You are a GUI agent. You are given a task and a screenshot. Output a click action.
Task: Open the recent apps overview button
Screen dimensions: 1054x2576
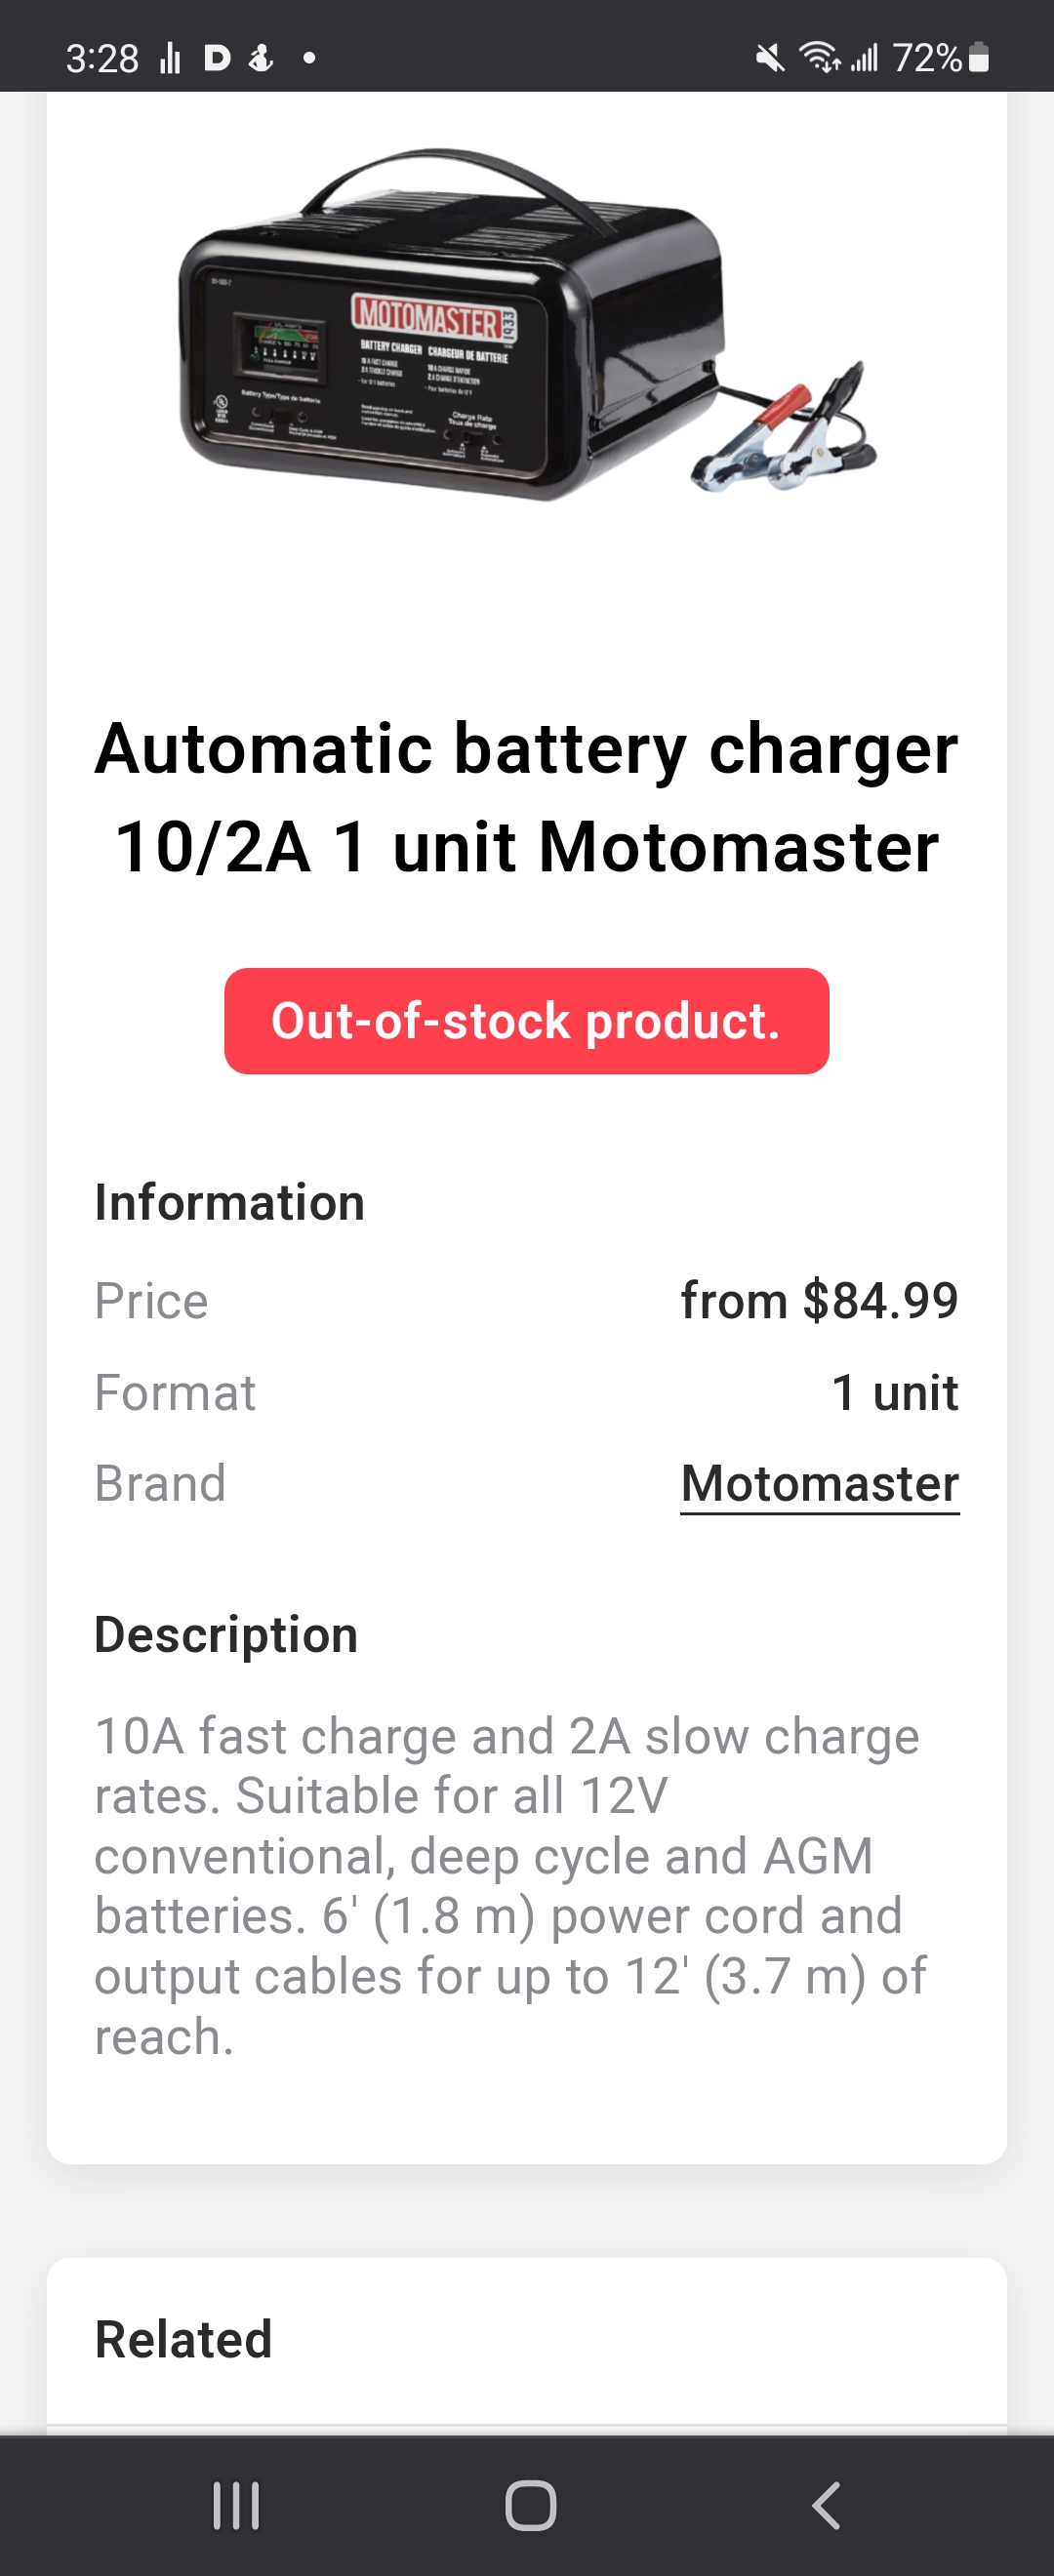[236, 2506]
